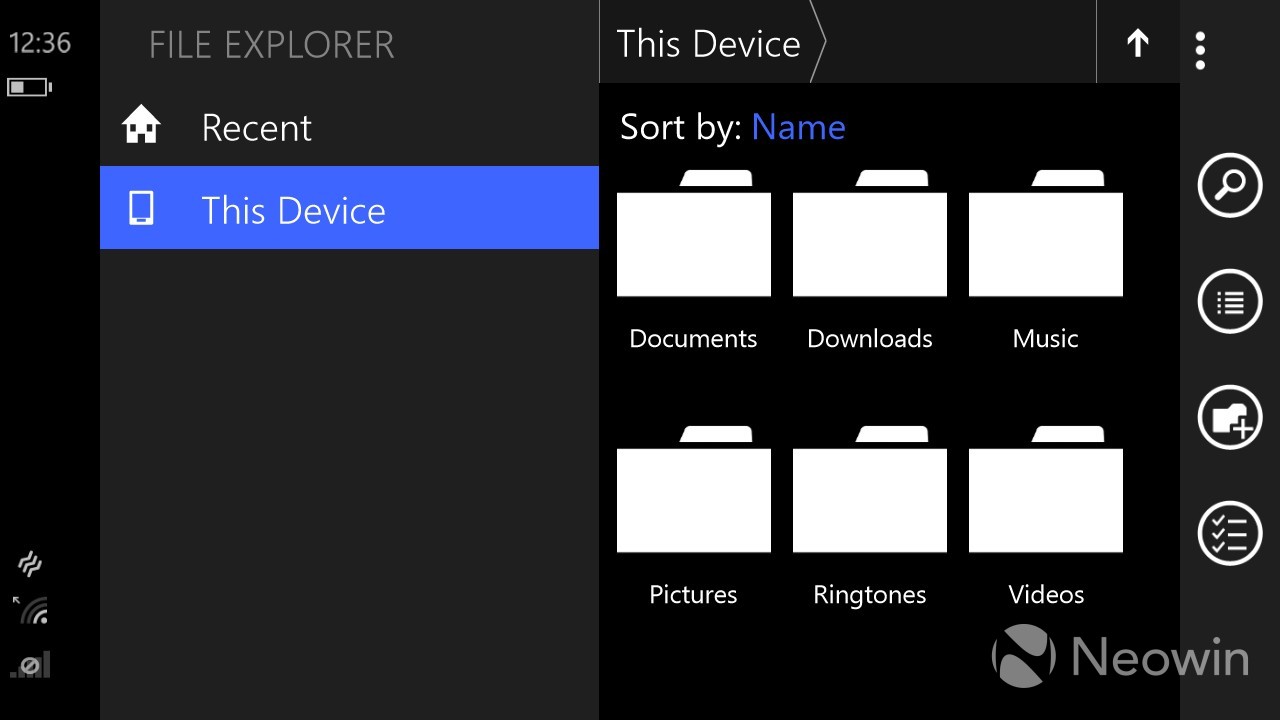1280x720 pixels.
Task: Open the three-dot more options menu
Action: coord(1200,50)
